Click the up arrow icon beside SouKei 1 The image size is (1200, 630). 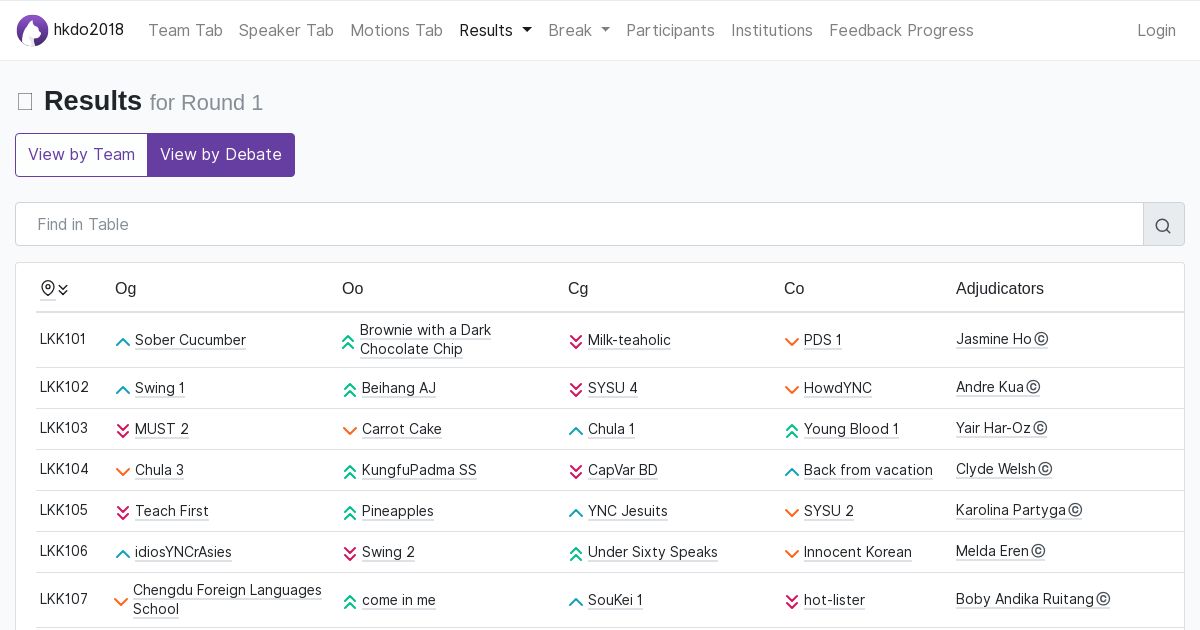[576, 601]
